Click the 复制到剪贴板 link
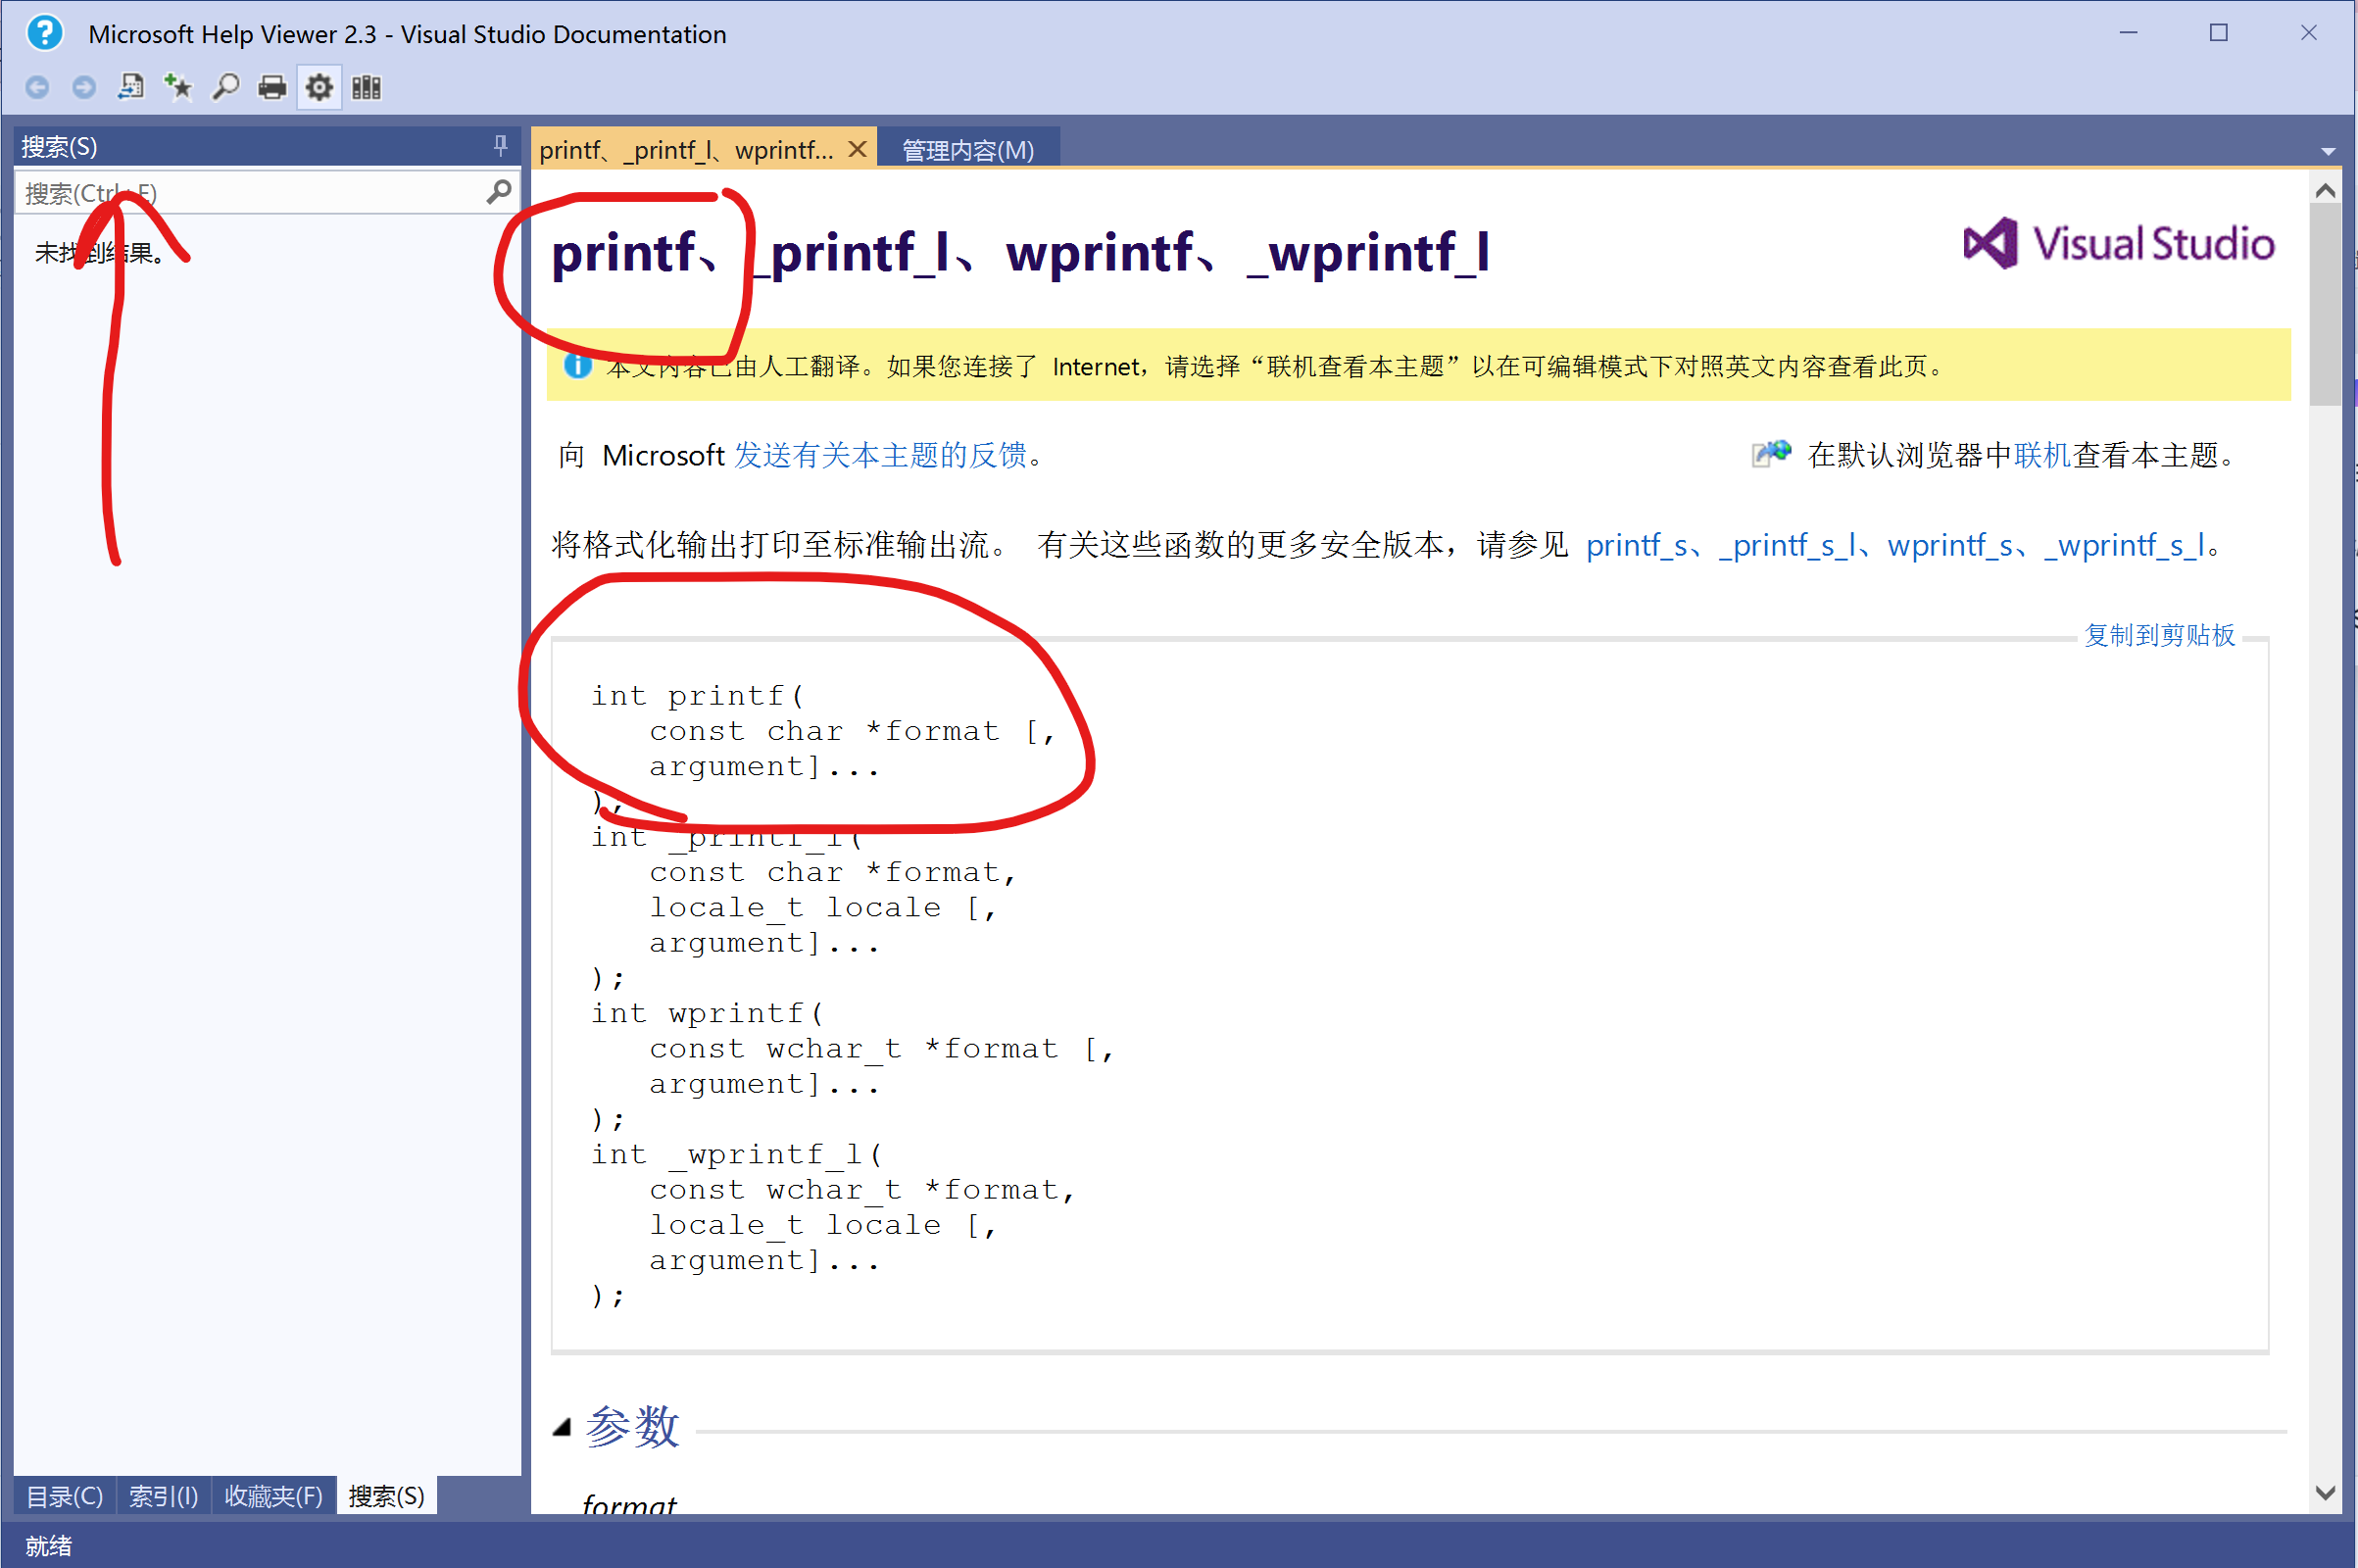This screenshot has height=1568, width=2358. pos(2159,635)
